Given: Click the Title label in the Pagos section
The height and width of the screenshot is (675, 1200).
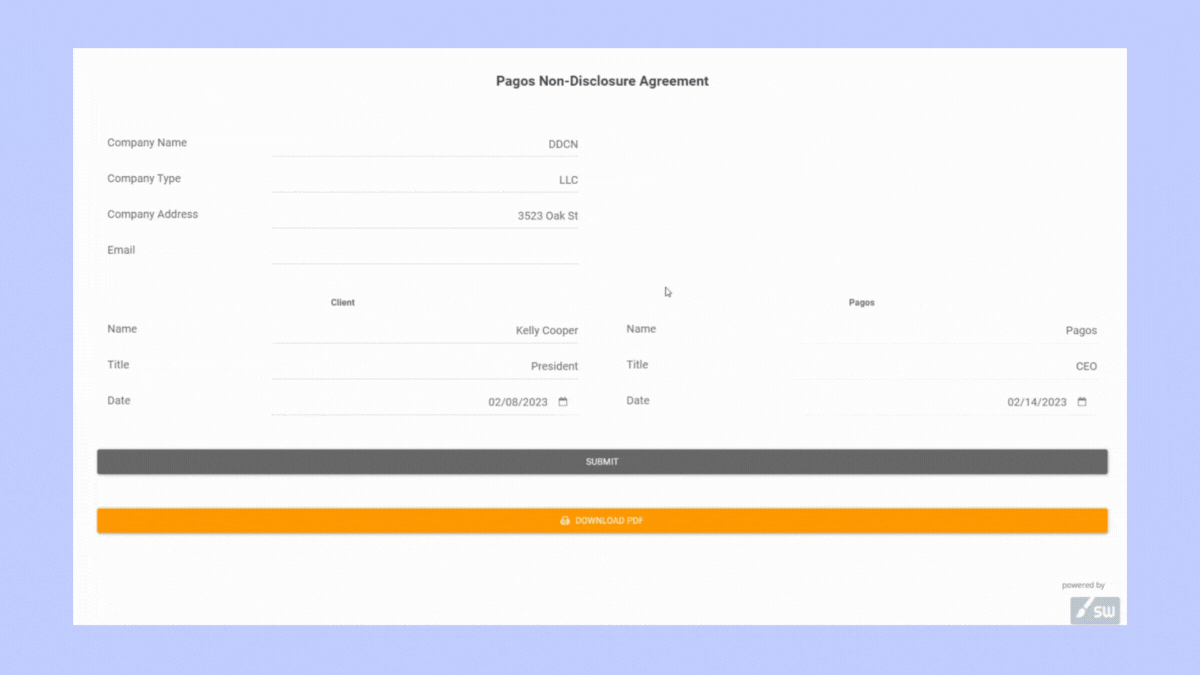Looking at the screenshot, I should pyautogui.click(x=637, y=365).
